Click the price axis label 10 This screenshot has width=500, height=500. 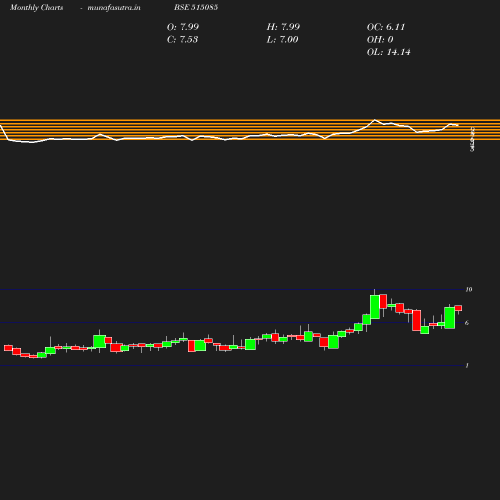coord(469,289)
